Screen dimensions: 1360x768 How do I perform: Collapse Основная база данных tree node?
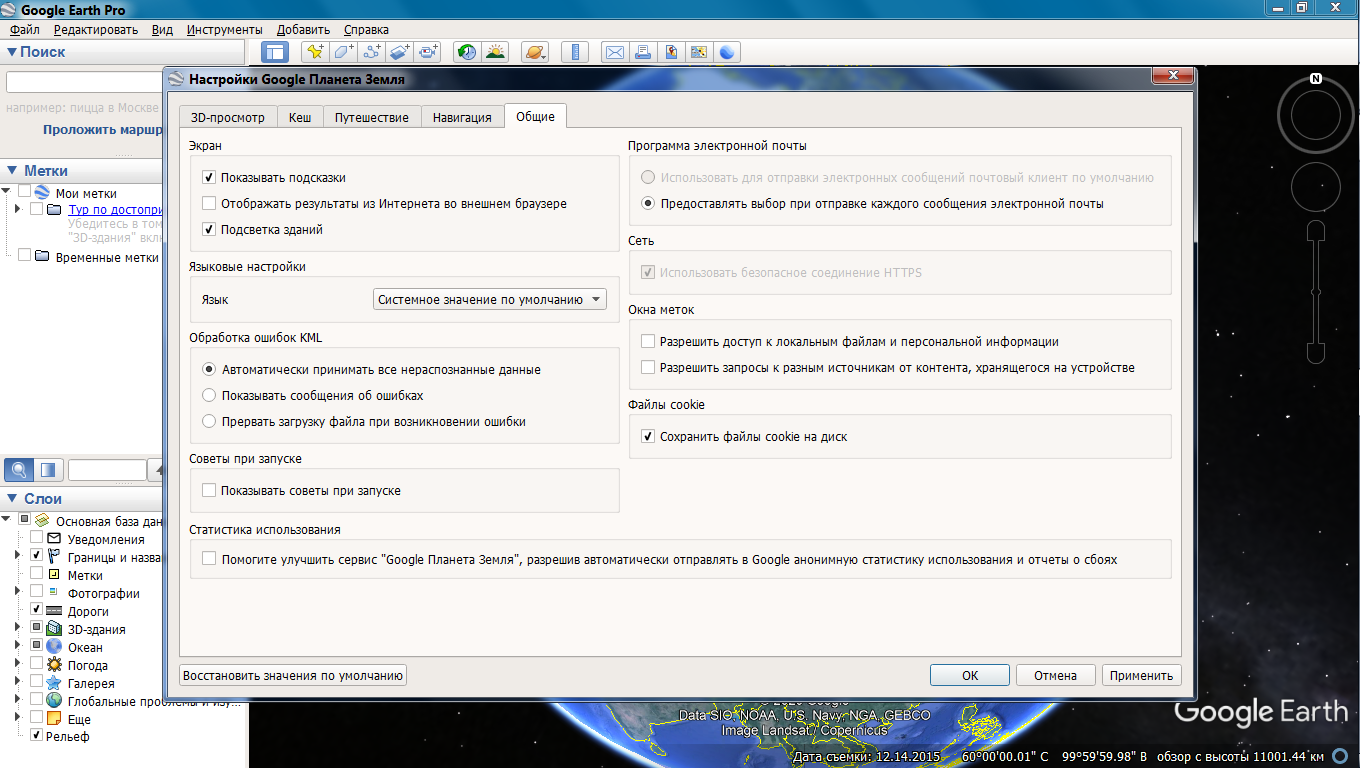(6, 520)
